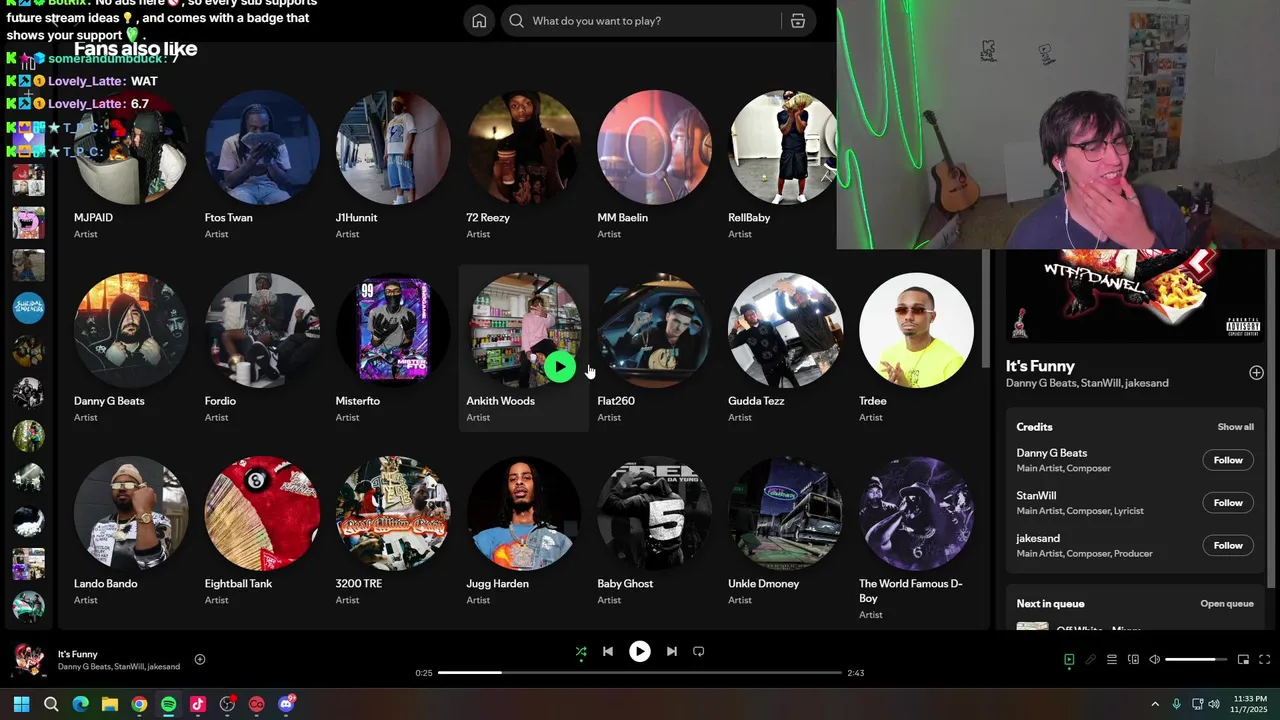
Task: Open the Flat260 artist card
Action: [x=655, y=348]
